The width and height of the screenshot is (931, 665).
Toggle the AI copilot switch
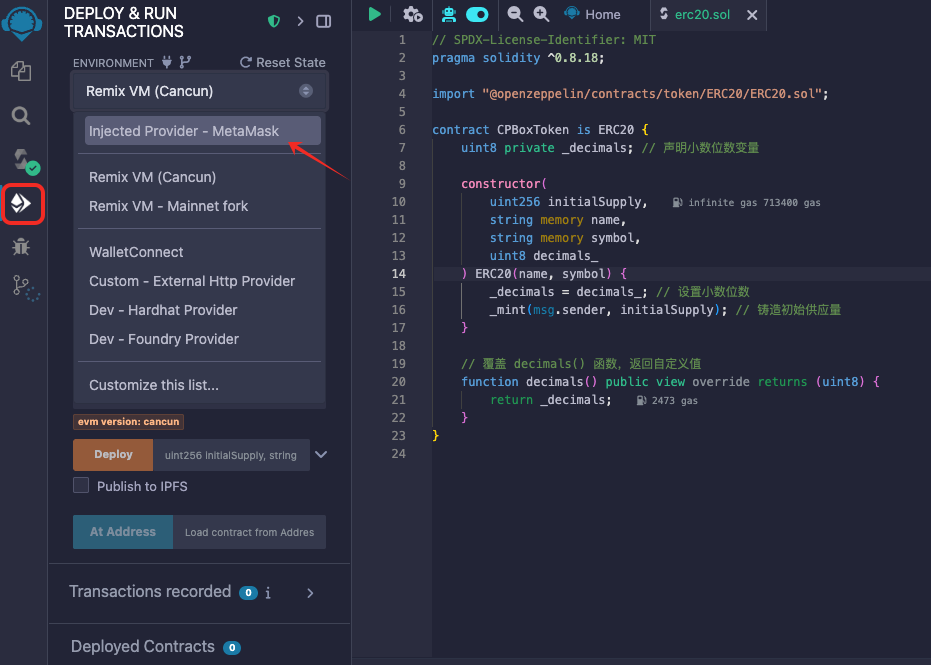click(x=477, y=14)
